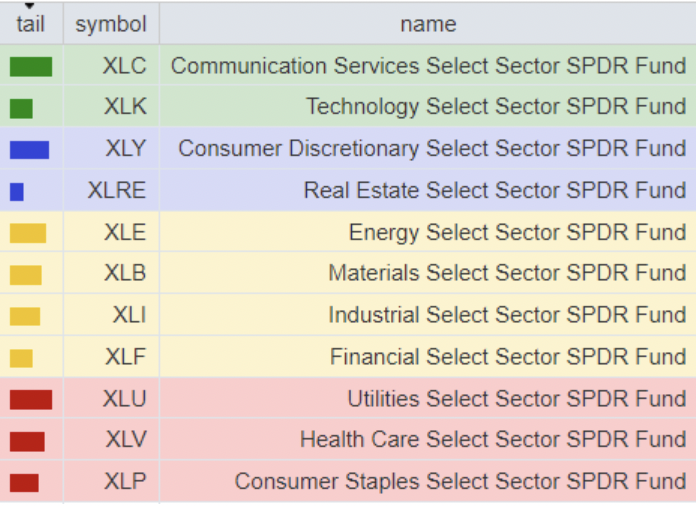Open Technology Select Sector SPDR Fund

pyautogui.click(x=496, y=107)
